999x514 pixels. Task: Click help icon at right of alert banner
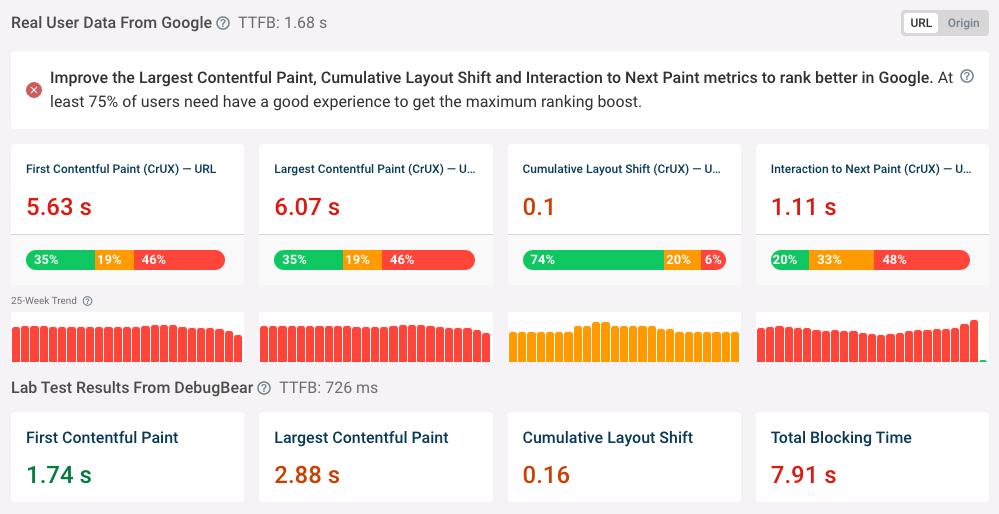(x=967, y=76)
